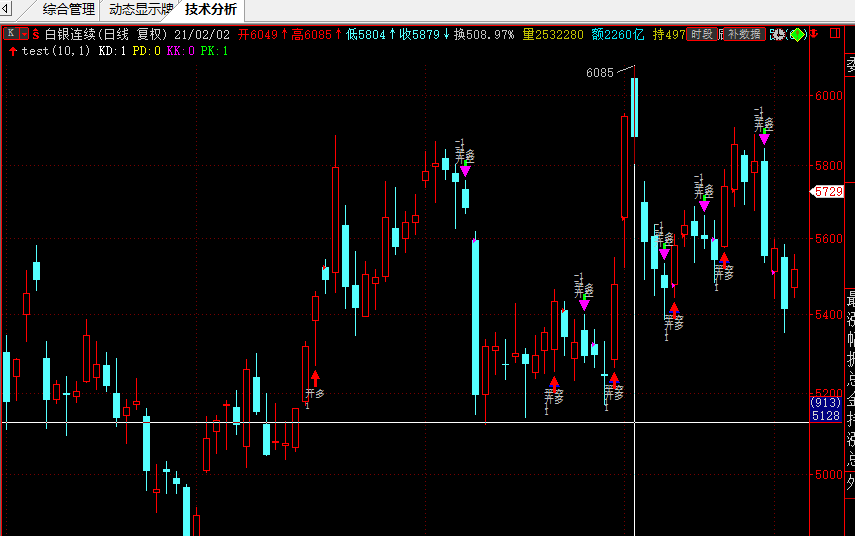Screen dimensions: 855x536
Task: Click the red anchor icon in the header
Action: (x=815, y=34)
